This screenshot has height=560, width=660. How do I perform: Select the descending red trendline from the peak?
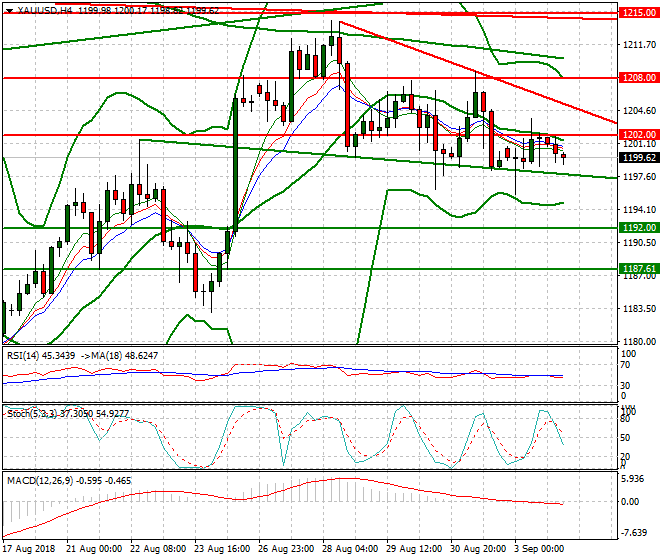pos(478,72)
